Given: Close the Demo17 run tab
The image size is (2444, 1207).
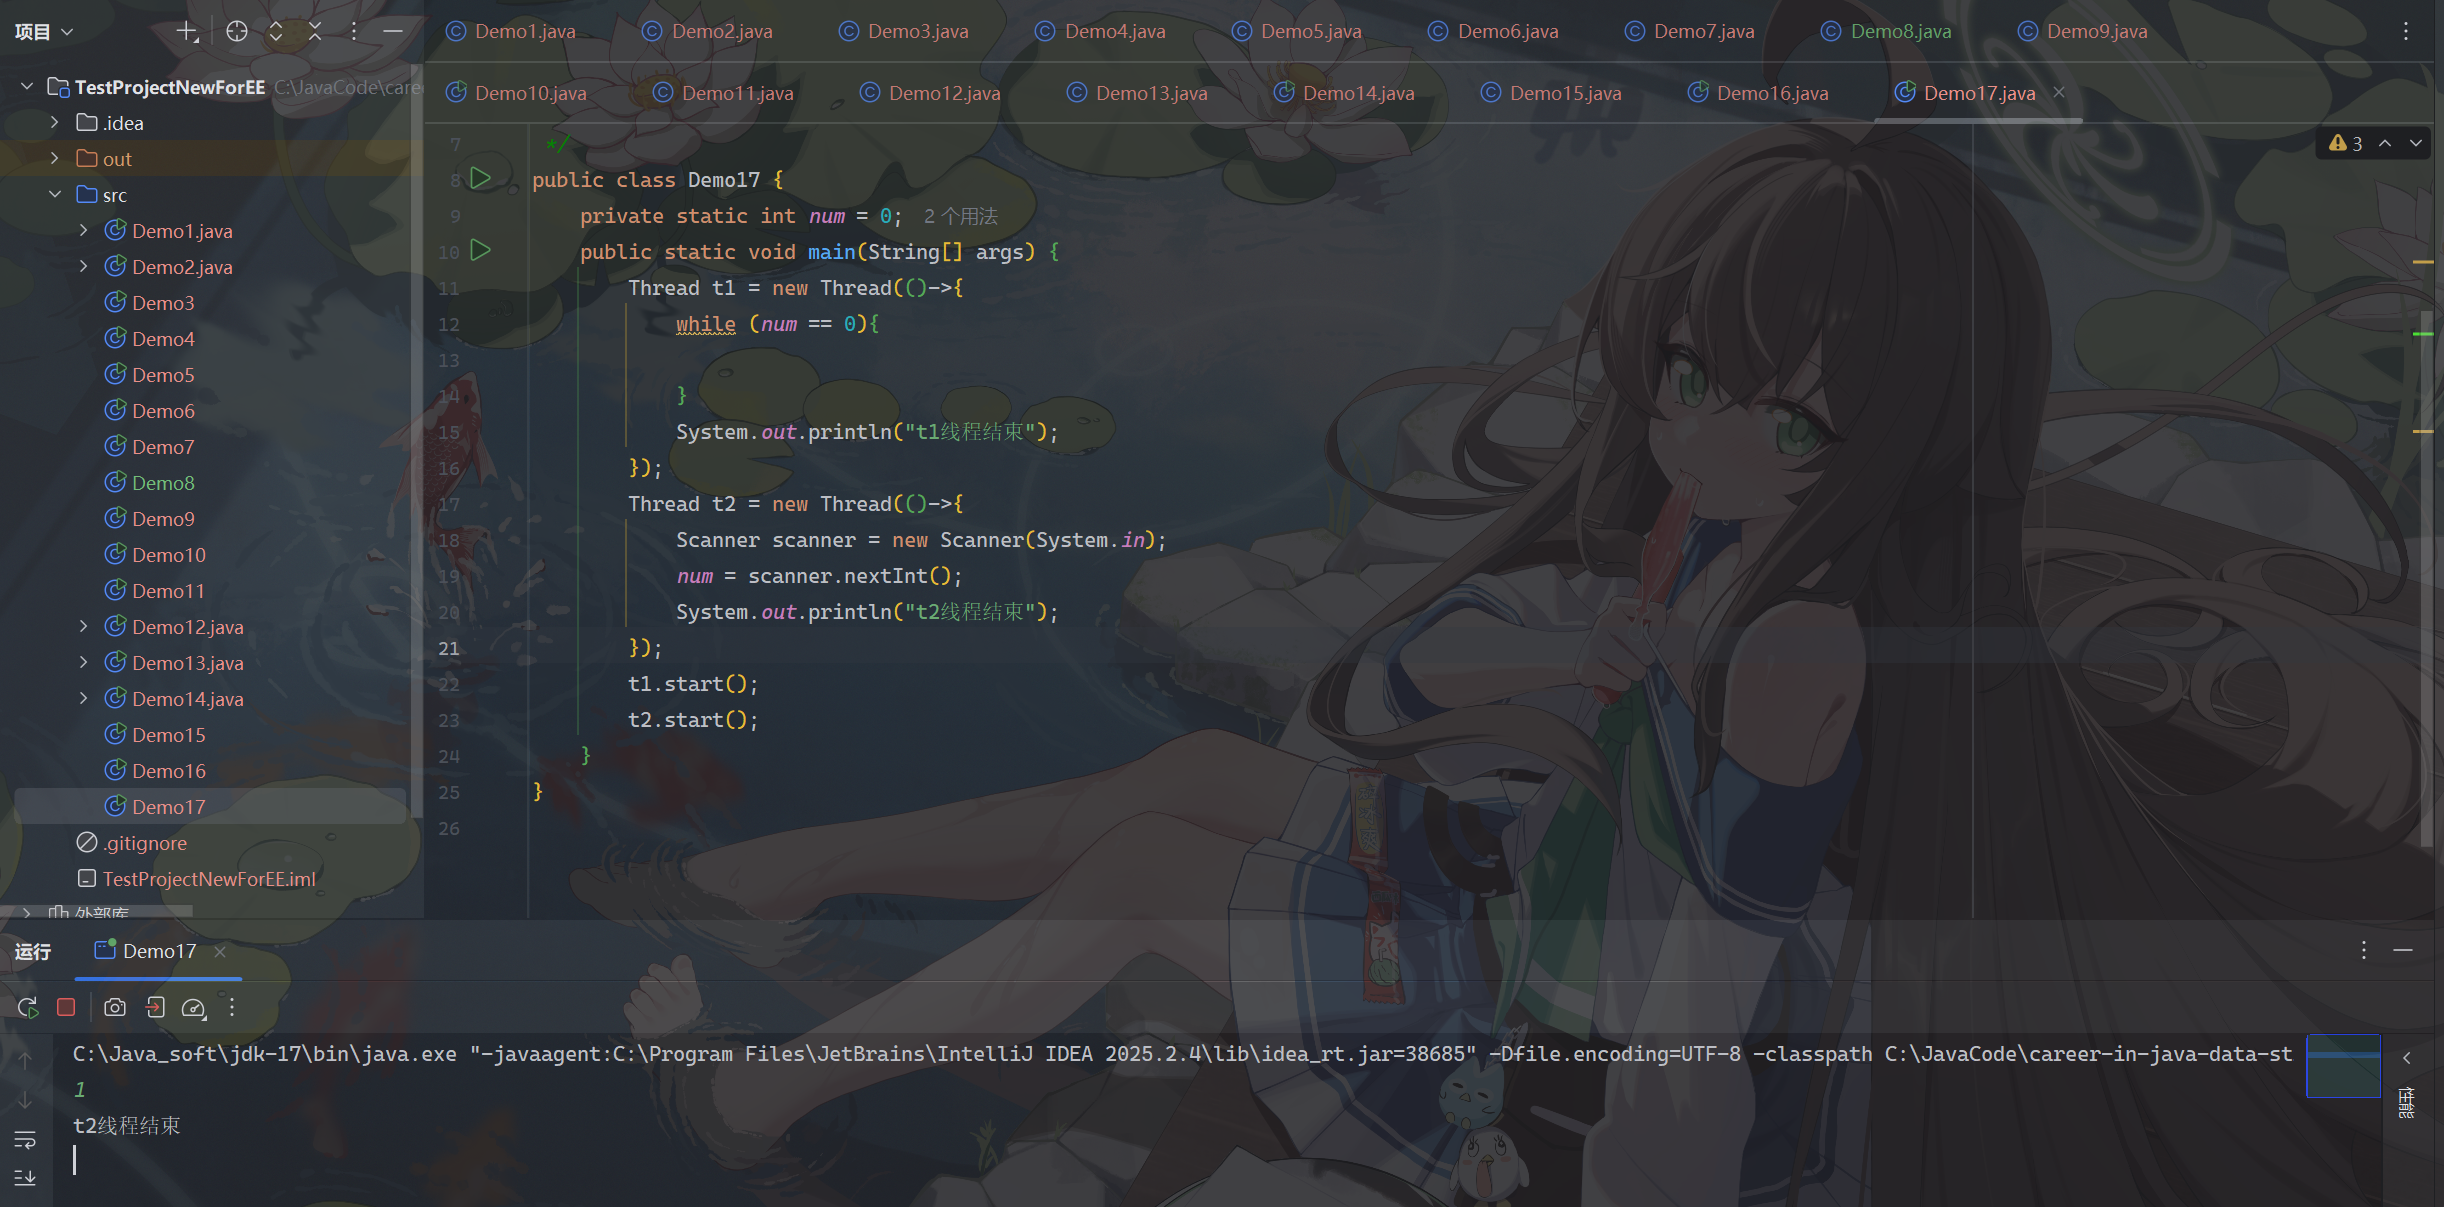Looking at the screenshot, I should coord(222,951).
